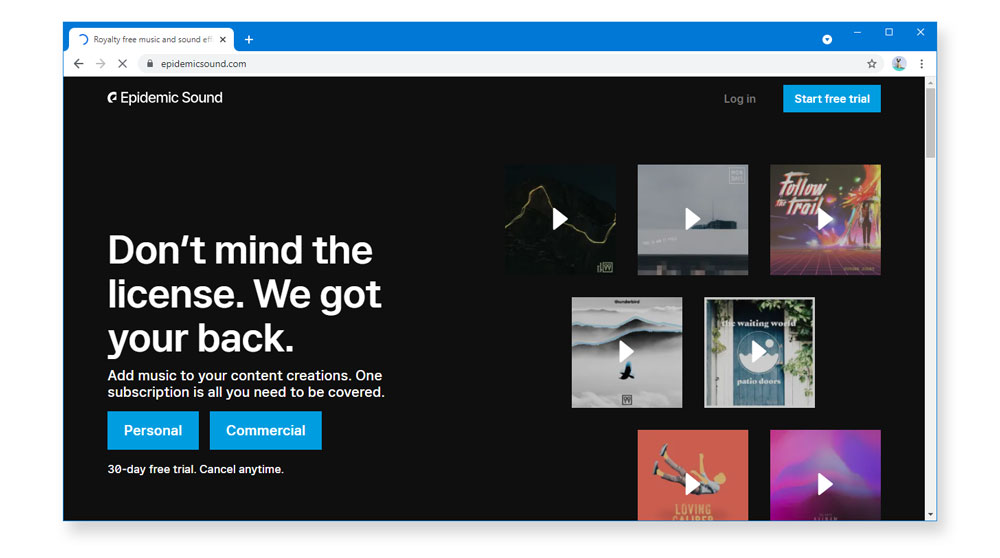Choose the Personal plan button
Screen dimensions: 1000x558
point(153,430)
